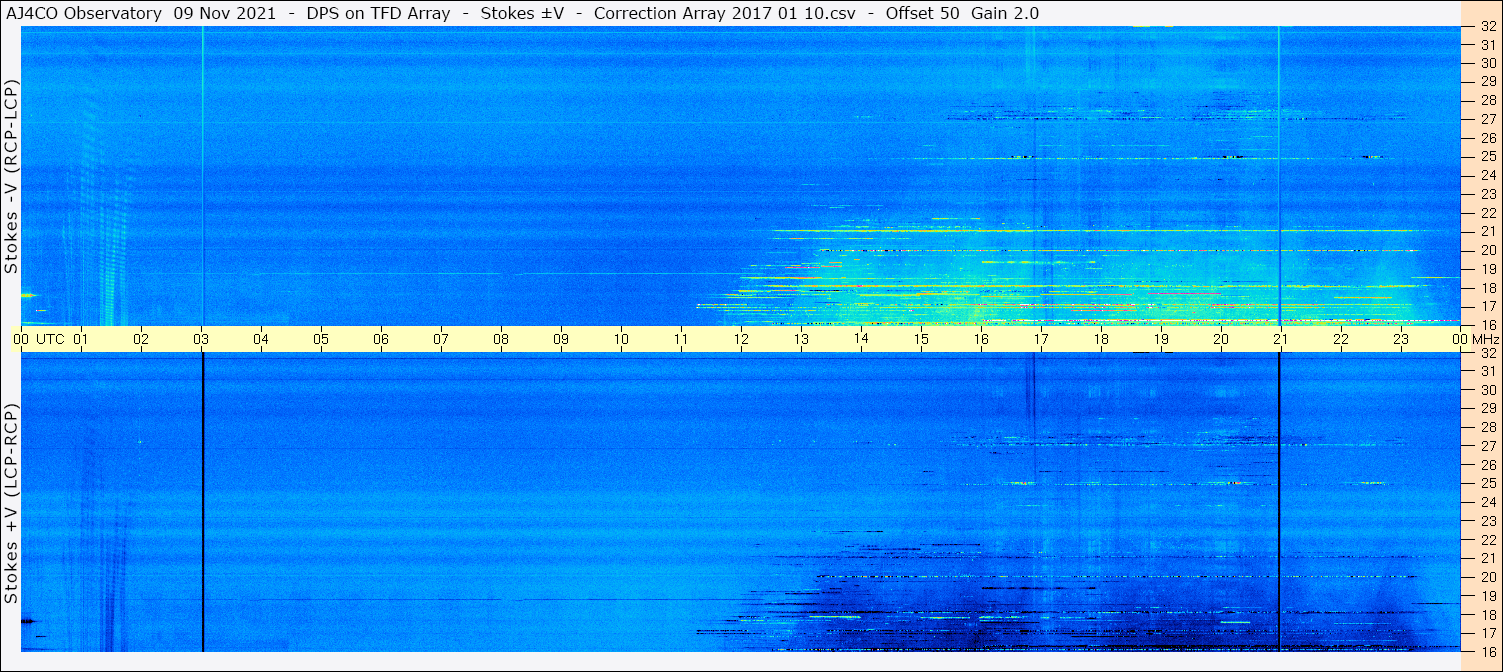Screen dimensions: 1503x672
Task: Click the 32 MHz label in upper panel
Action: pos(1487,27)
